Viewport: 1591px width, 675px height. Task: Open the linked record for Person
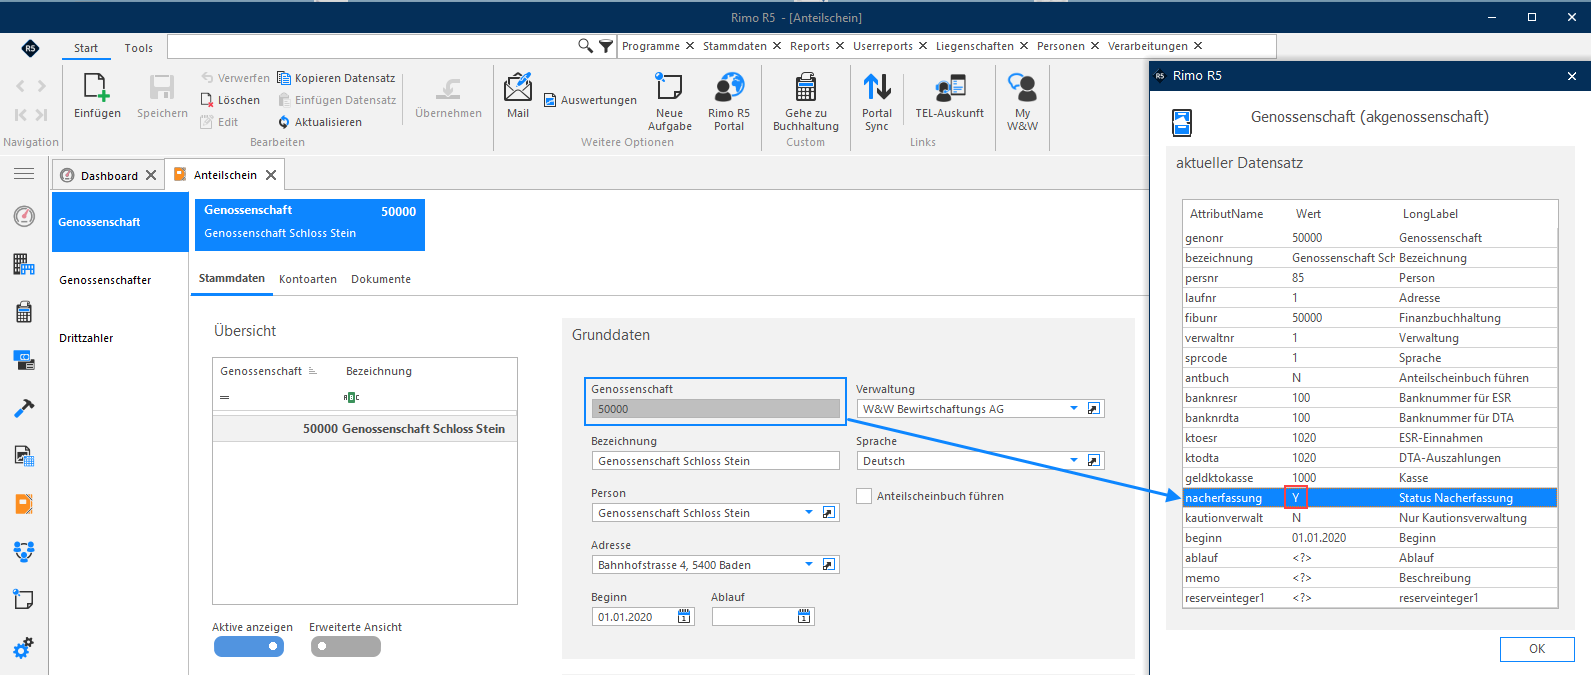[x=828, y=513]
